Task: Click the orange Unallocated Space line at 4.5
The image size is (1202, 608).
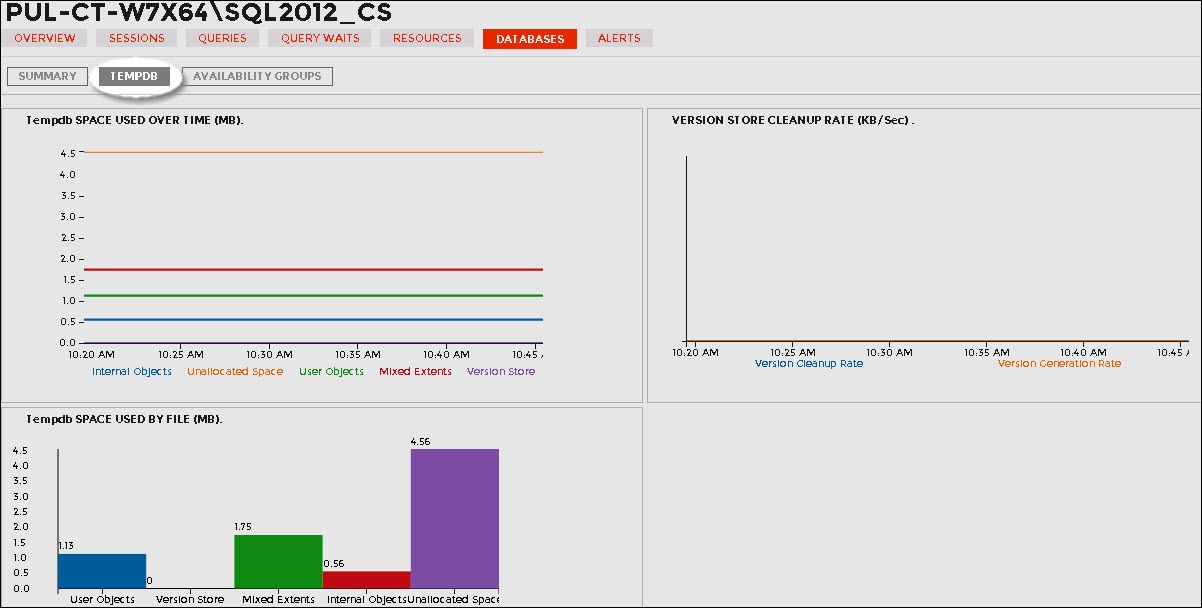Action: 312,152
